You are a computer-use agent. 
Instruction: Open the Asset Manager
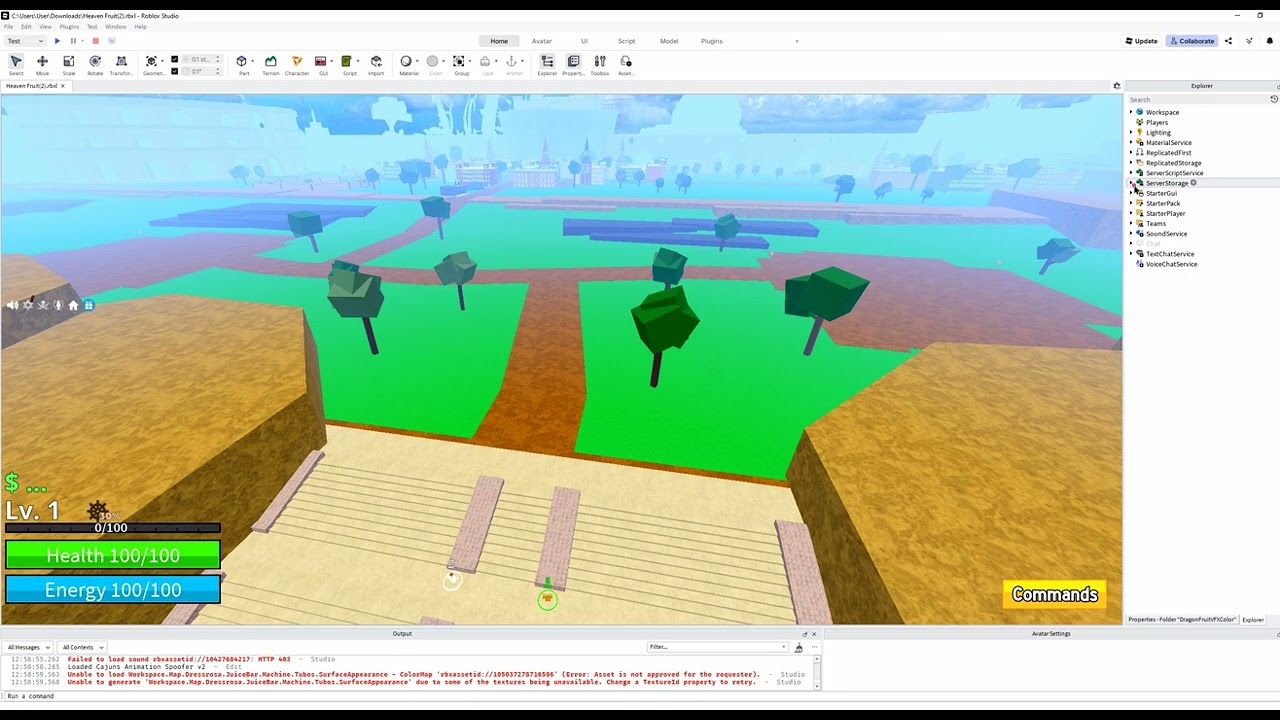626,65
